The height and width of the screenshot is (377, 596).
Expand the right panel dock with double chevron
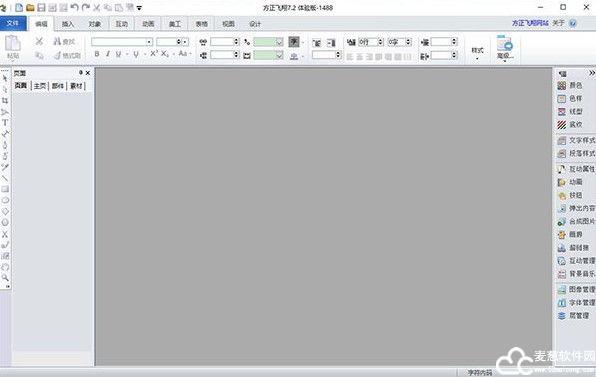tap(592, 73)
